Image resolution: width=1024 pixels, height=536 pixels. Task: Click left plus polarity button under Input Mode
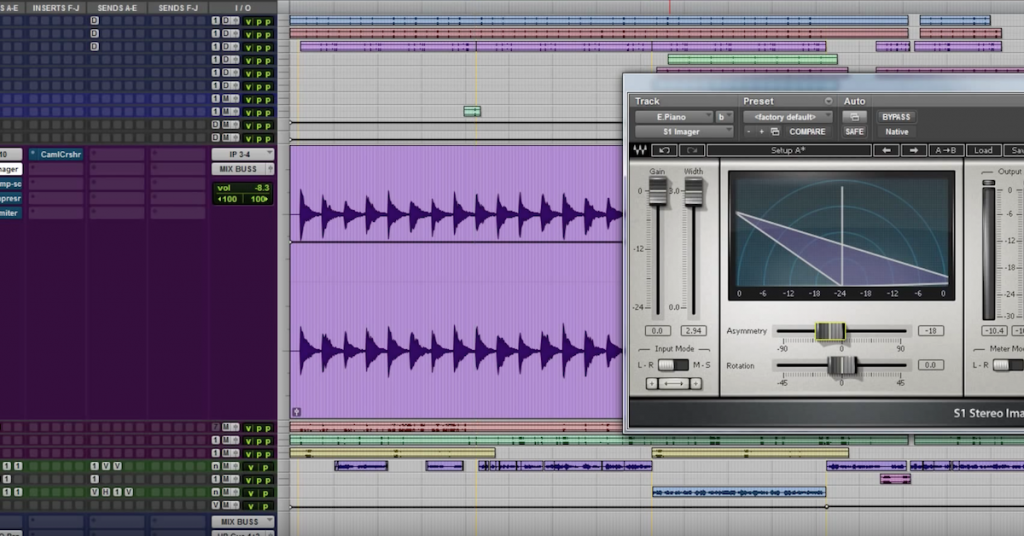652,383
